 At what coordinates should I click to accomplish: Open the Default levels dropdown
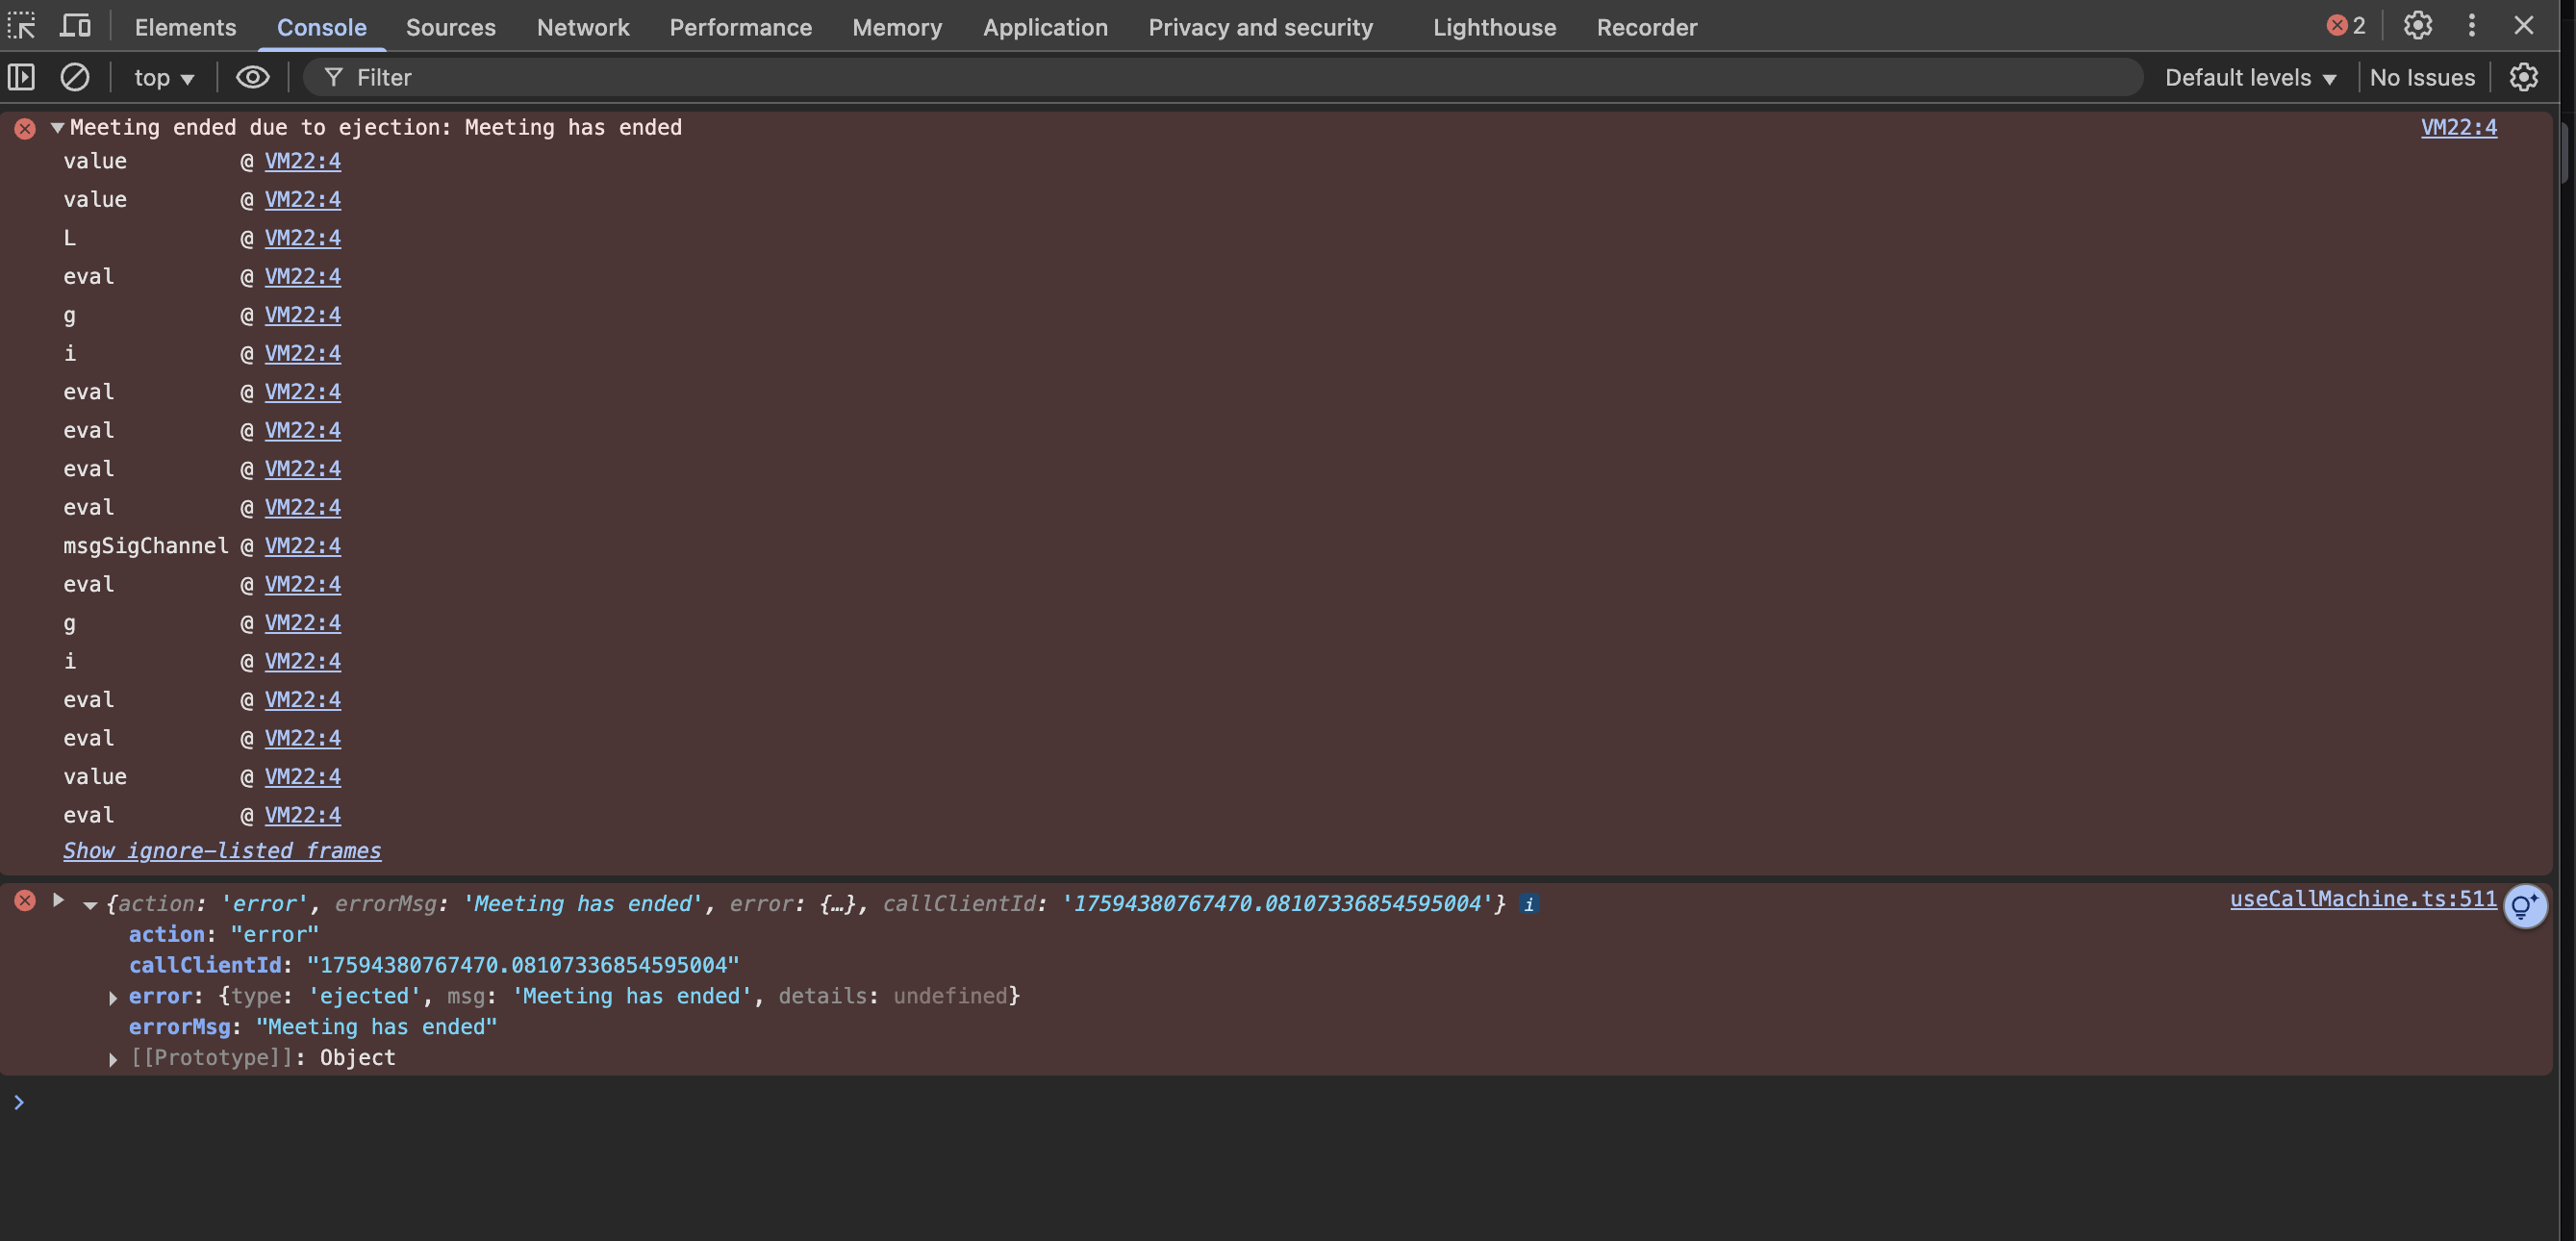(x=2250, y=78)
